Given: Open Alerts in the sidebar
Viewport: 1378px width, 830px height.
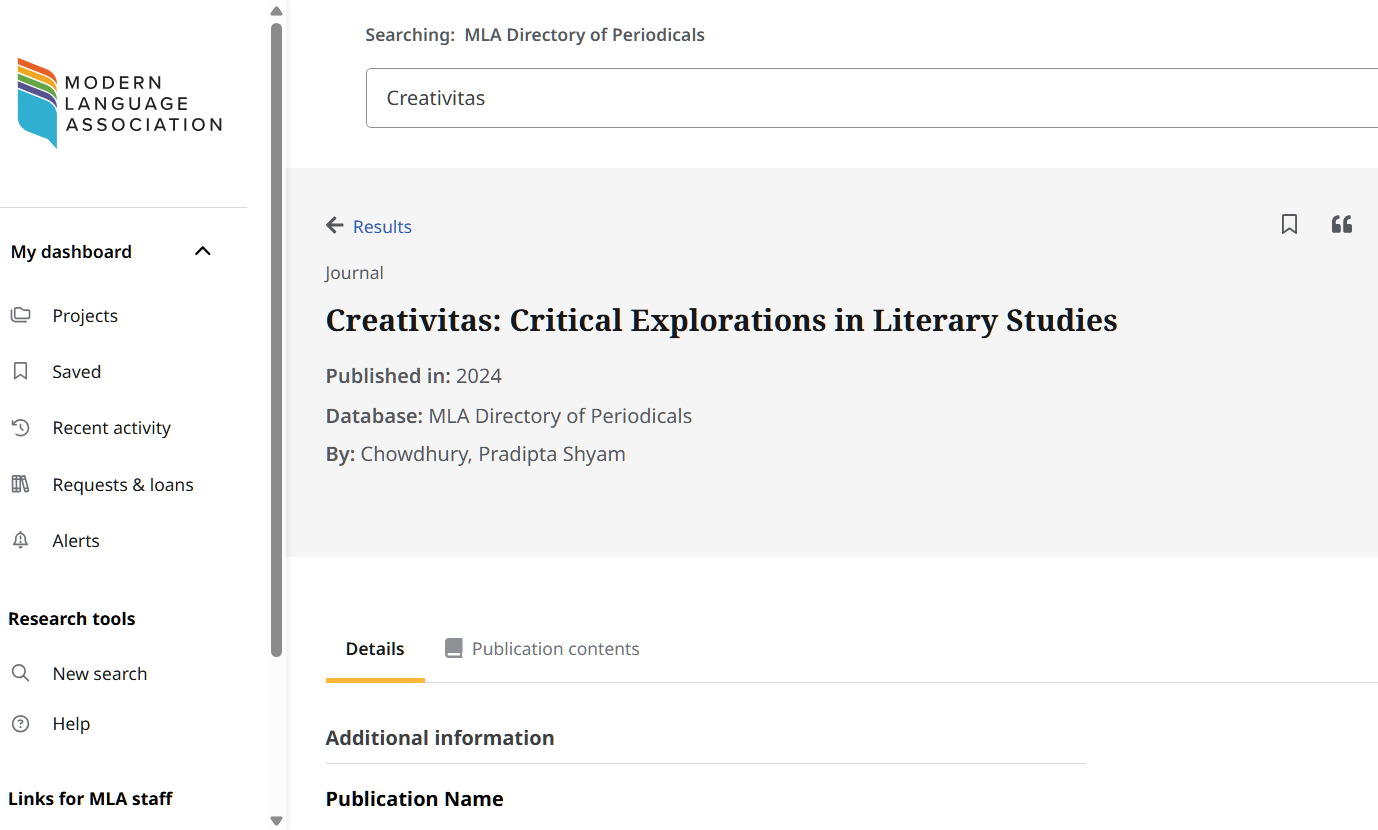Looking at the screenshot, I should (76, 541).
